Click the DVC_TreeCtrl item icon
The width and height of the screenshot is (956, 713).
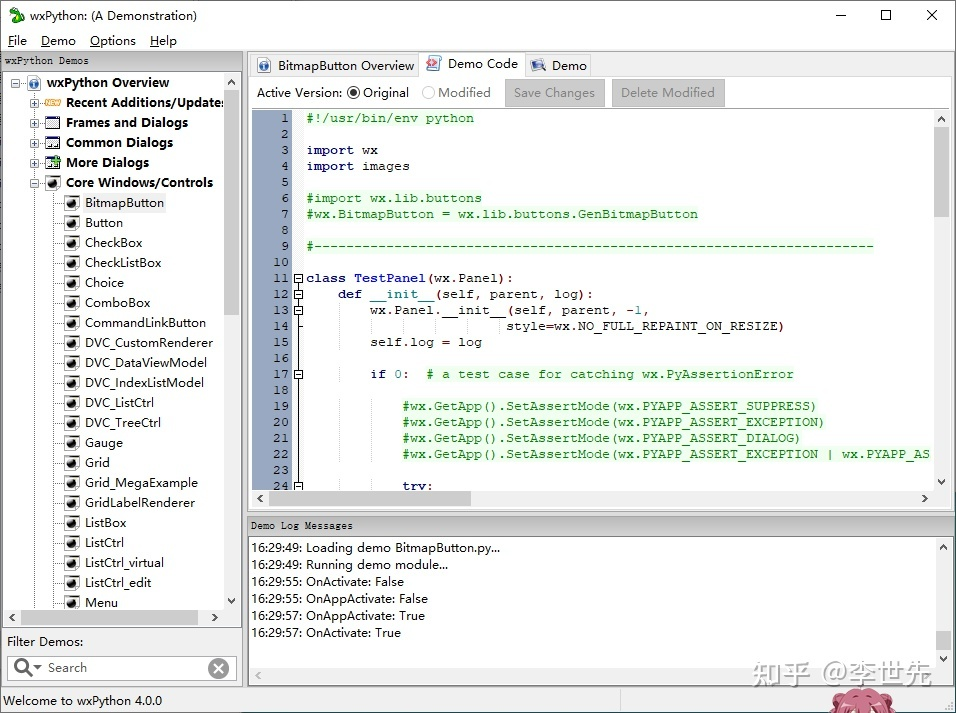point(72,423)
